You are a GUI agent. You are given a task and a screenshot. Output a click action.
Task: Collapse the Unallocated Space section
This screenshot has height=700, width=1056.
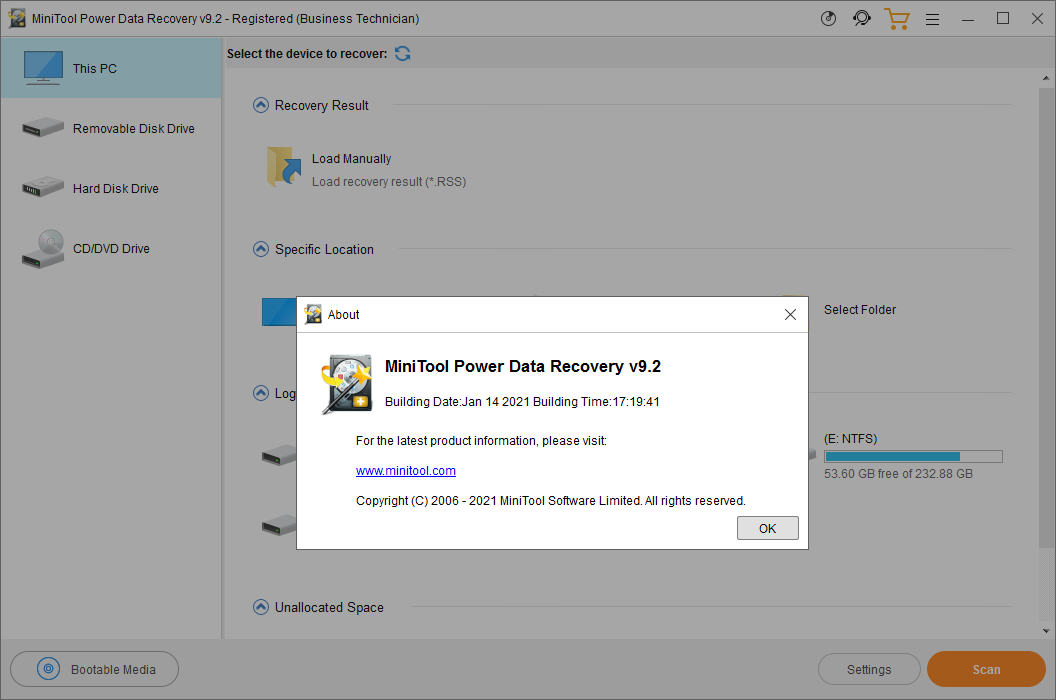tap(261, 607)
